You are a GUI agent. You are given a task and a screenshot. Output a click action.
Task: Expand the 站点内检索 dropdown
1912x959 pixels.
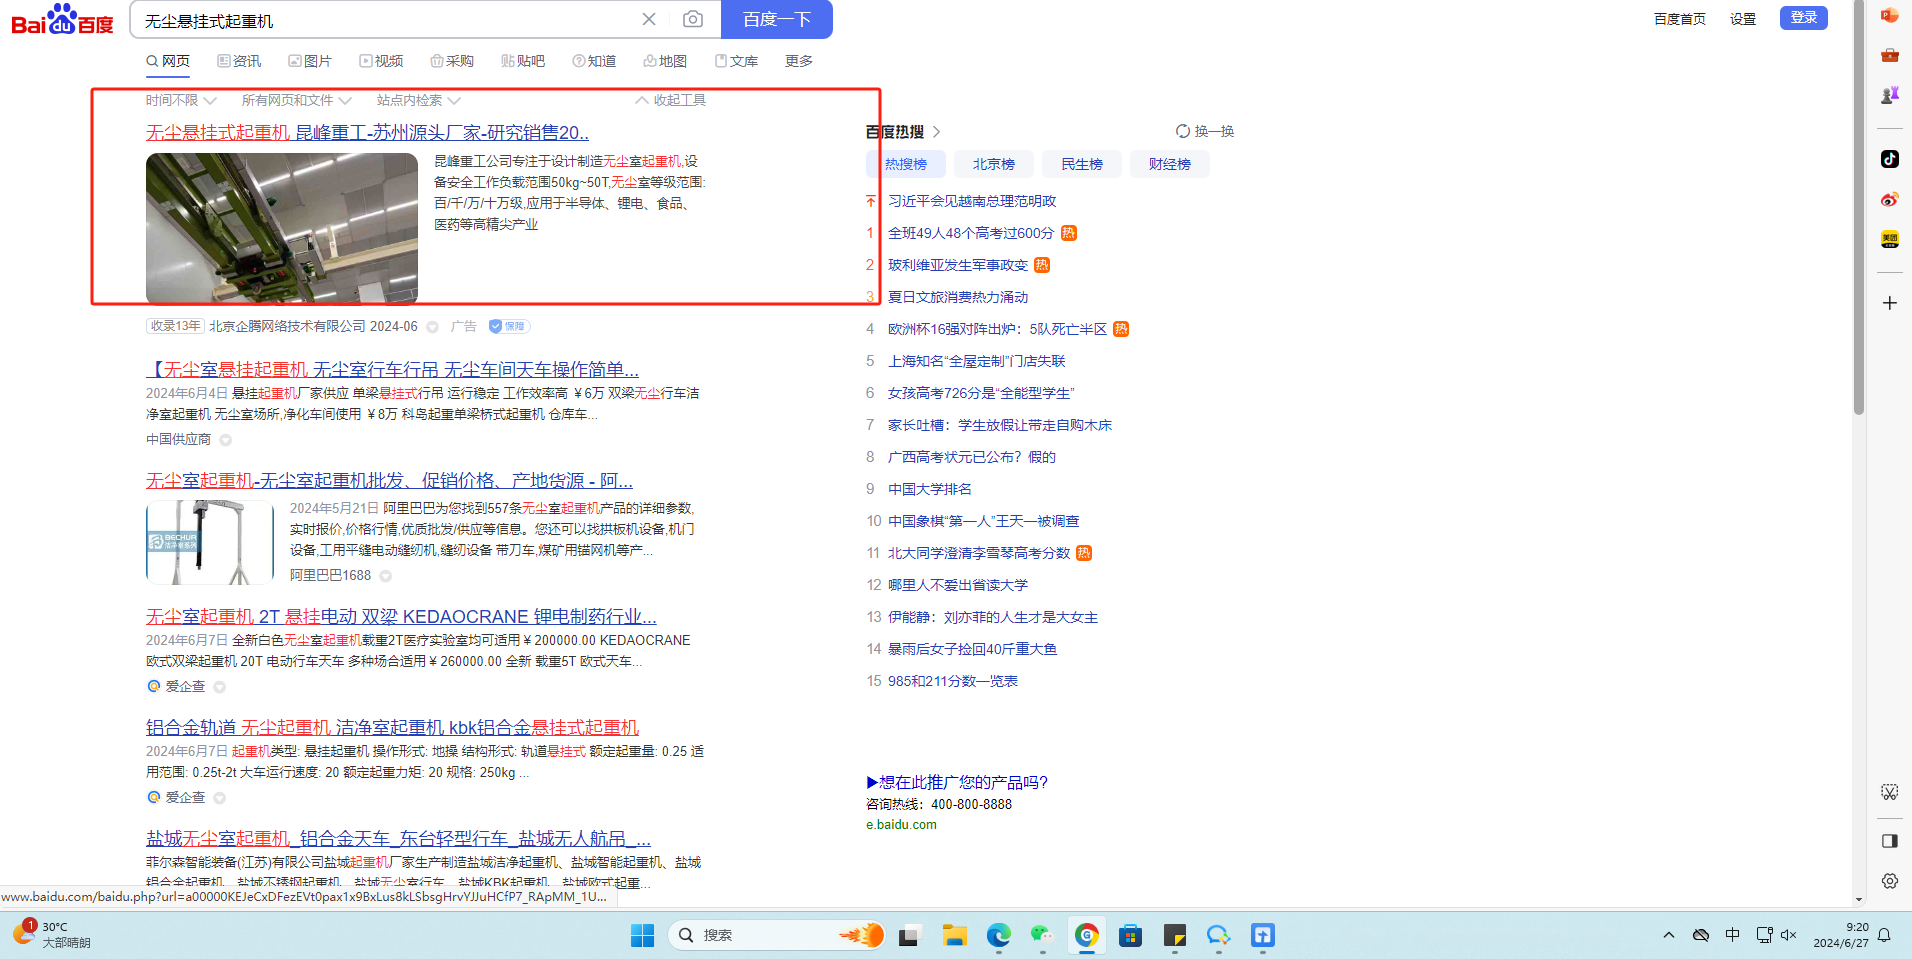418,100
